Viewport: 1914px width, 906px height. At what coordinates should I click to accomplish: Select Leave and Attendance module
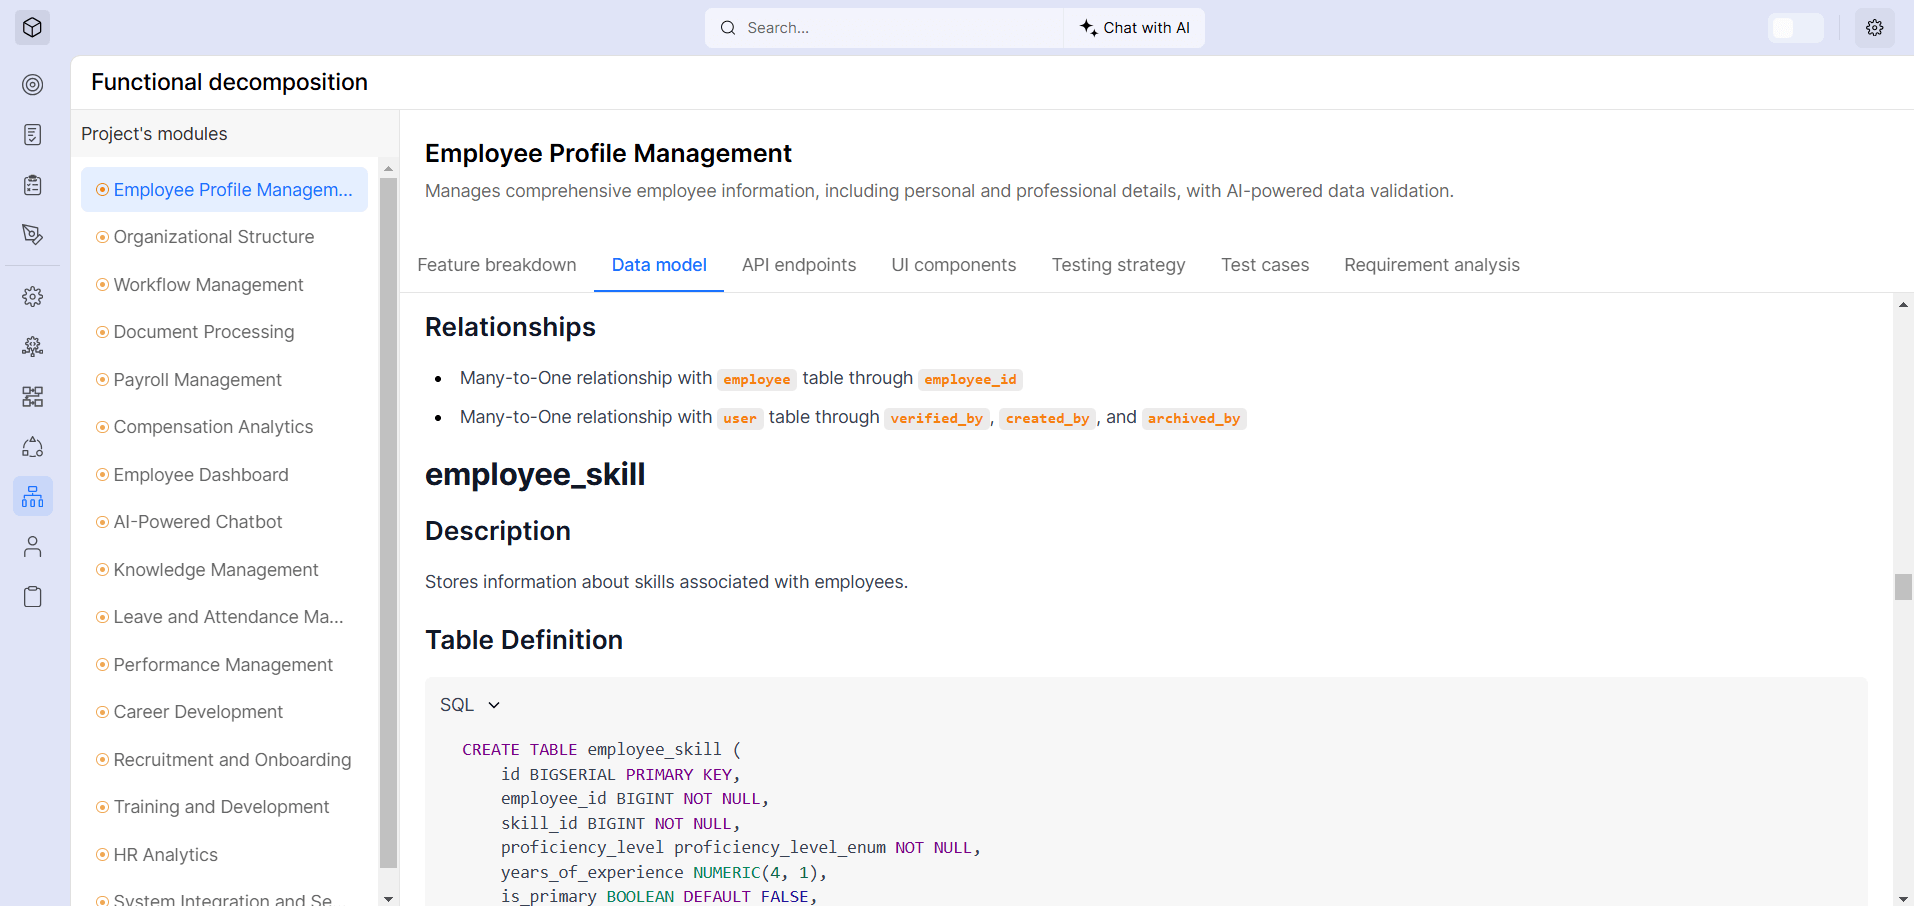click(224, 617)
